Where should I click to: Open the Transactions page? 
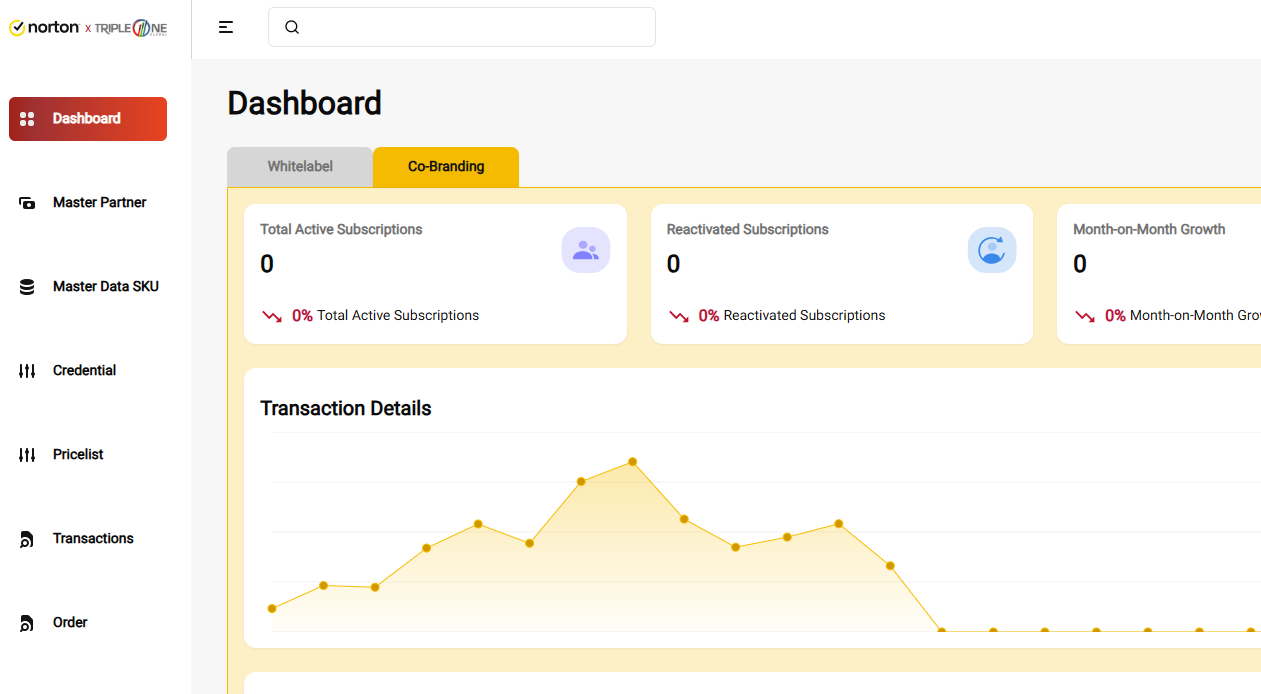click(x=93, y=539)
